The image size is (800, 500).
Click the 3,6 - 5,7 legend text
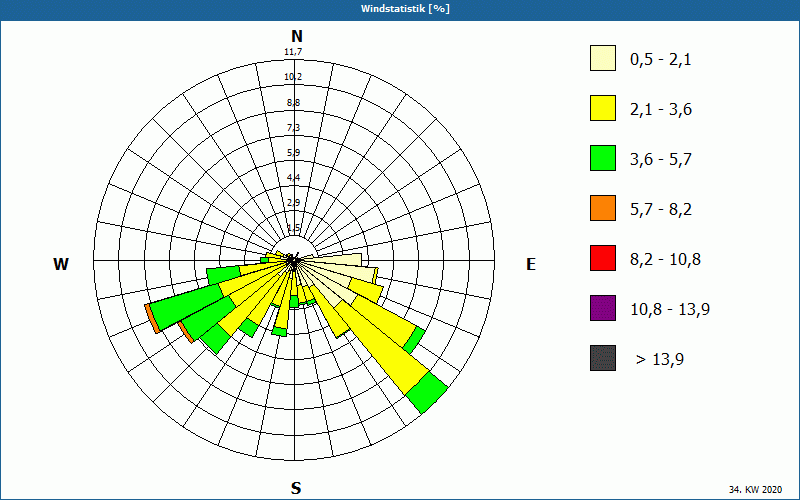click(x=661, y=160)
